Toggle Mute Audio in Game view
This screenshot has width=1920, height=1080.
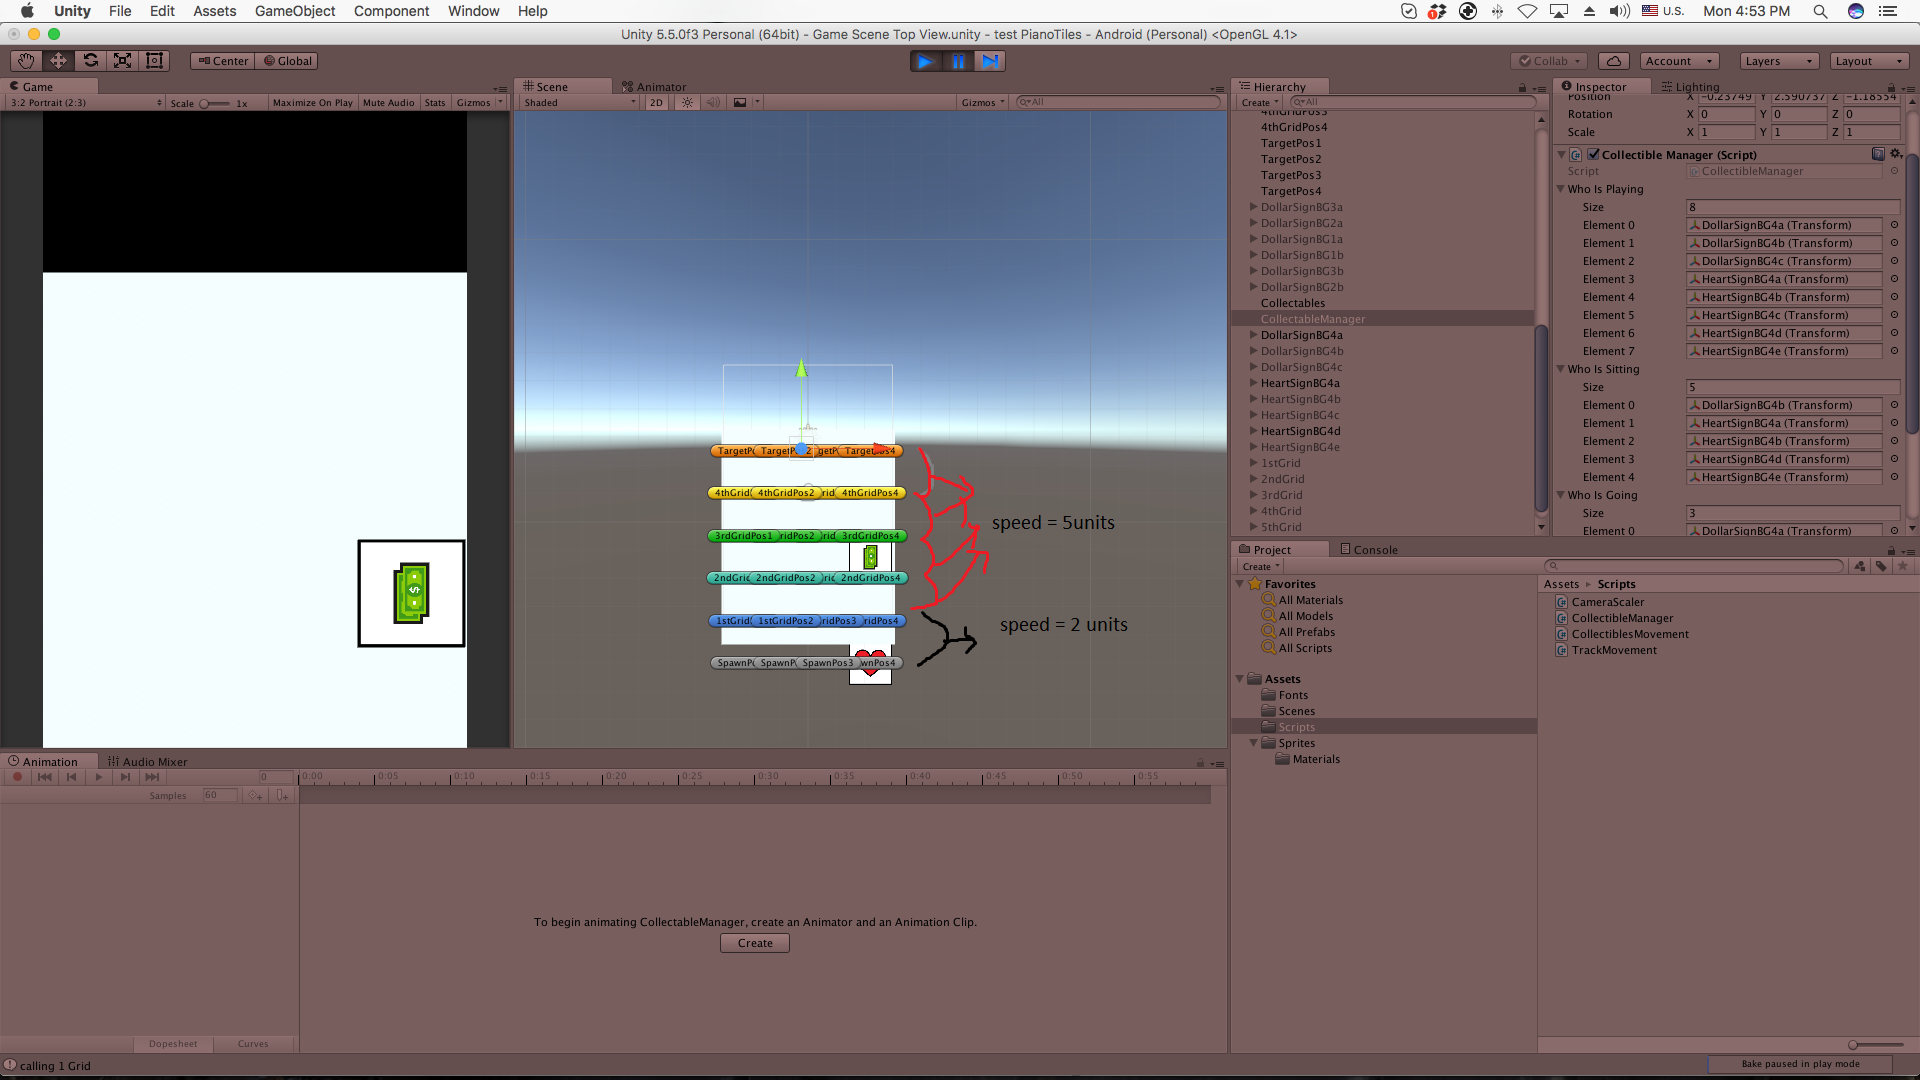coord(388,102)
